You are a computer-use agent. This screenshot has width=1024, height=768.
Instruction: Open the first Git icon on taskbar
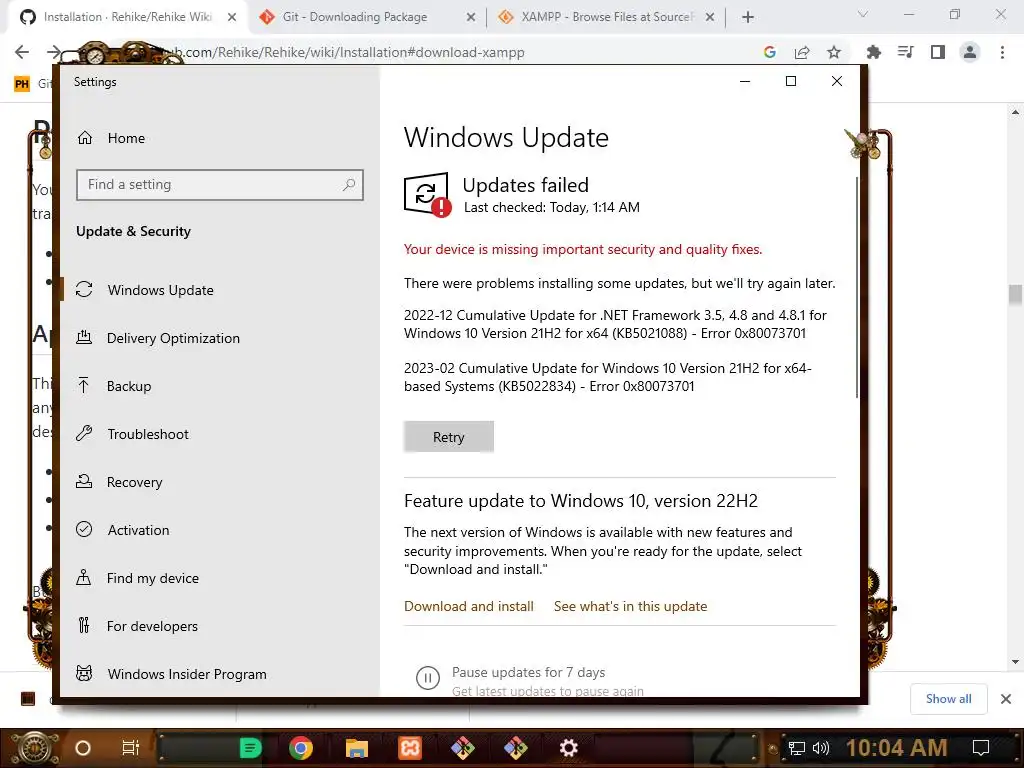pos(462,748)
